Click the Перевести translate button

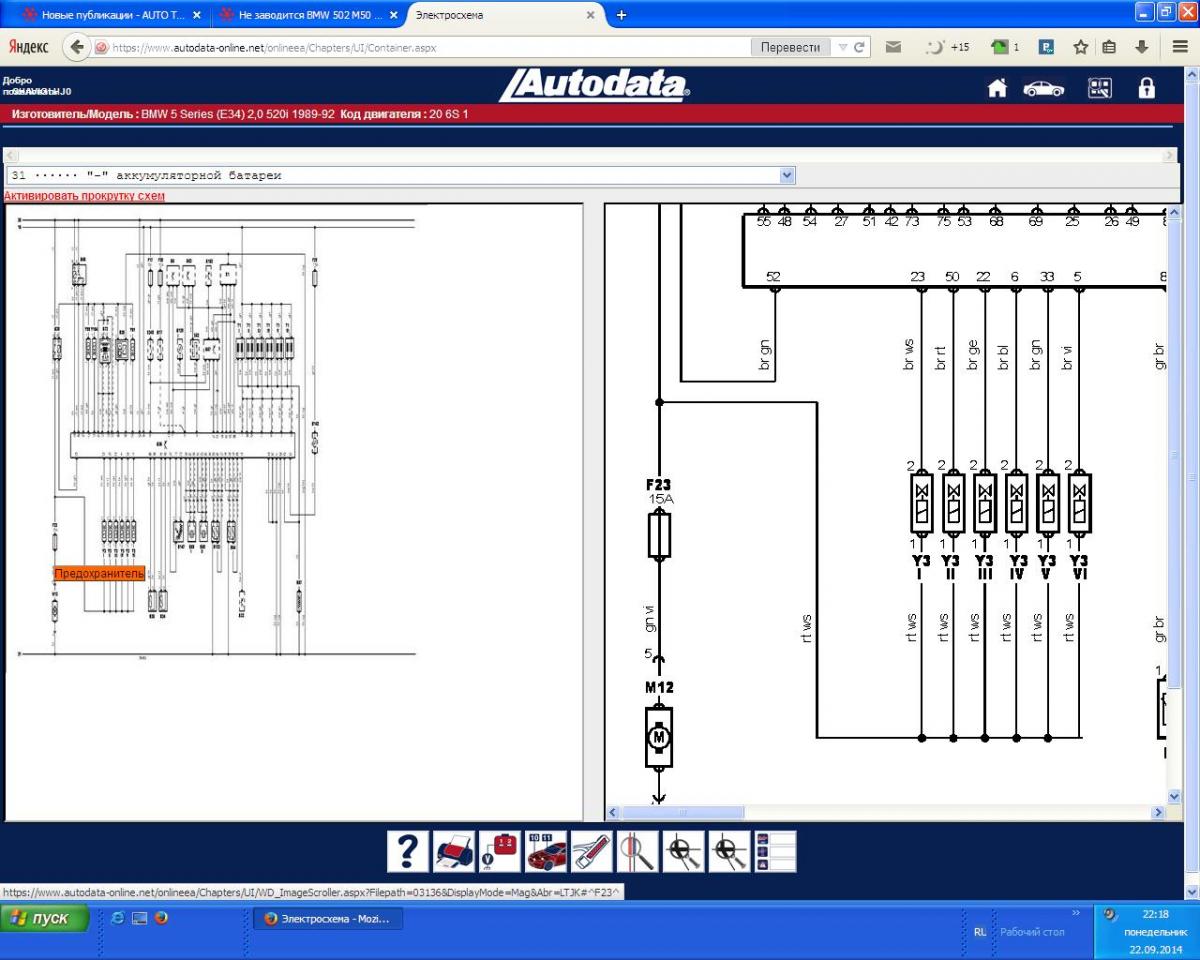pyautogui.click(x=790, y=47)
